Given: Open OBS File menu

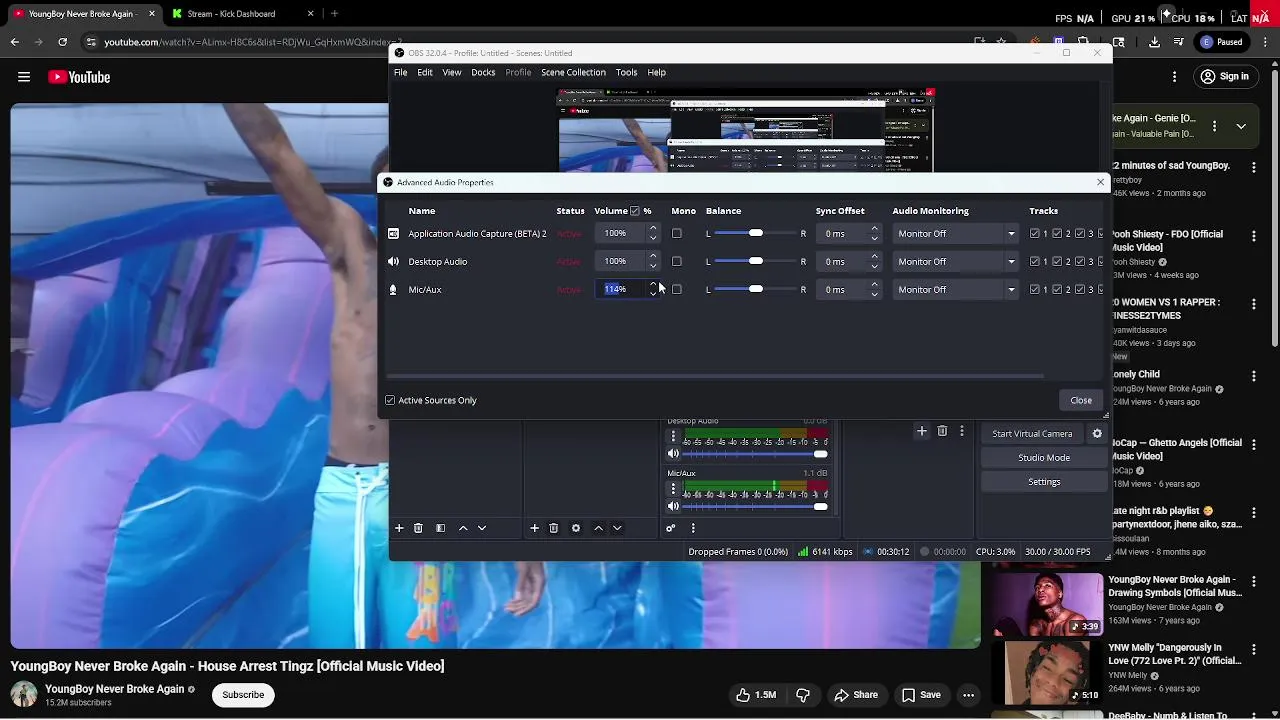Looking at the screenshot, I should point(400,72).
